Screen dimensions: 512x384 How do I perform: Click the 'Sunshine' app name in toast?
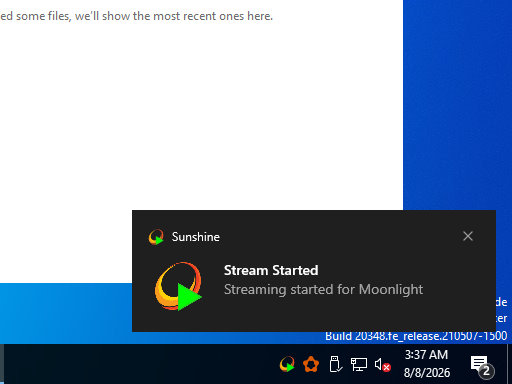[x=196, y=237]
